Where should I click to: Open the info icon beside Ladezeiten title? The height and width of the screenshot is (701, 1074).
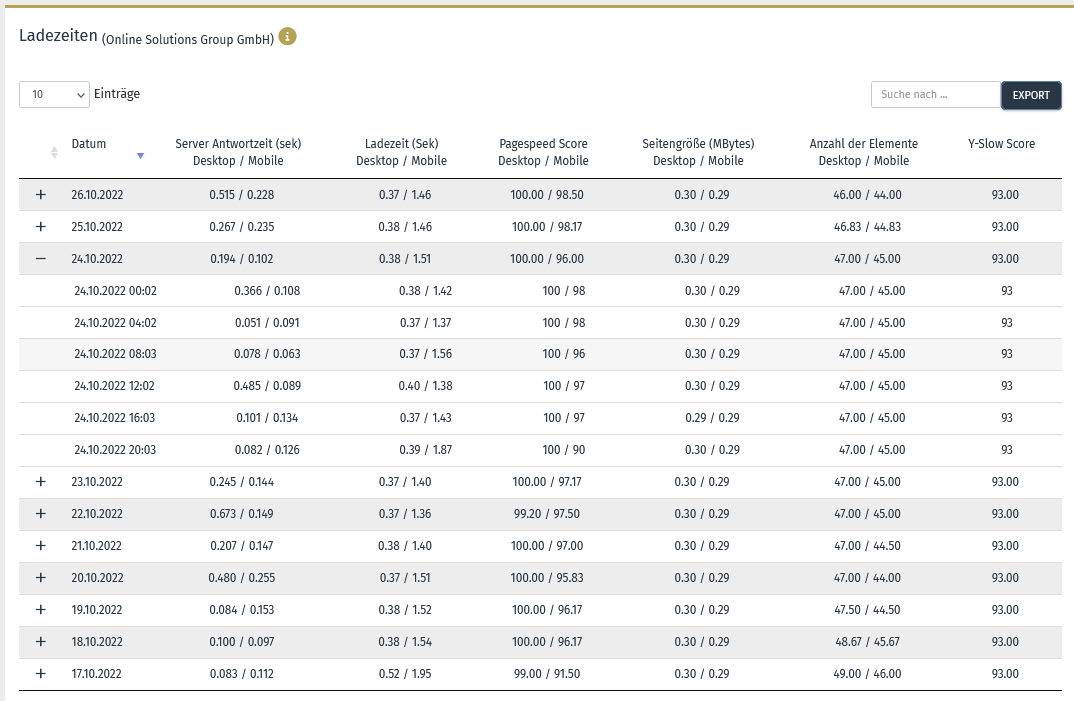(288, 36)
